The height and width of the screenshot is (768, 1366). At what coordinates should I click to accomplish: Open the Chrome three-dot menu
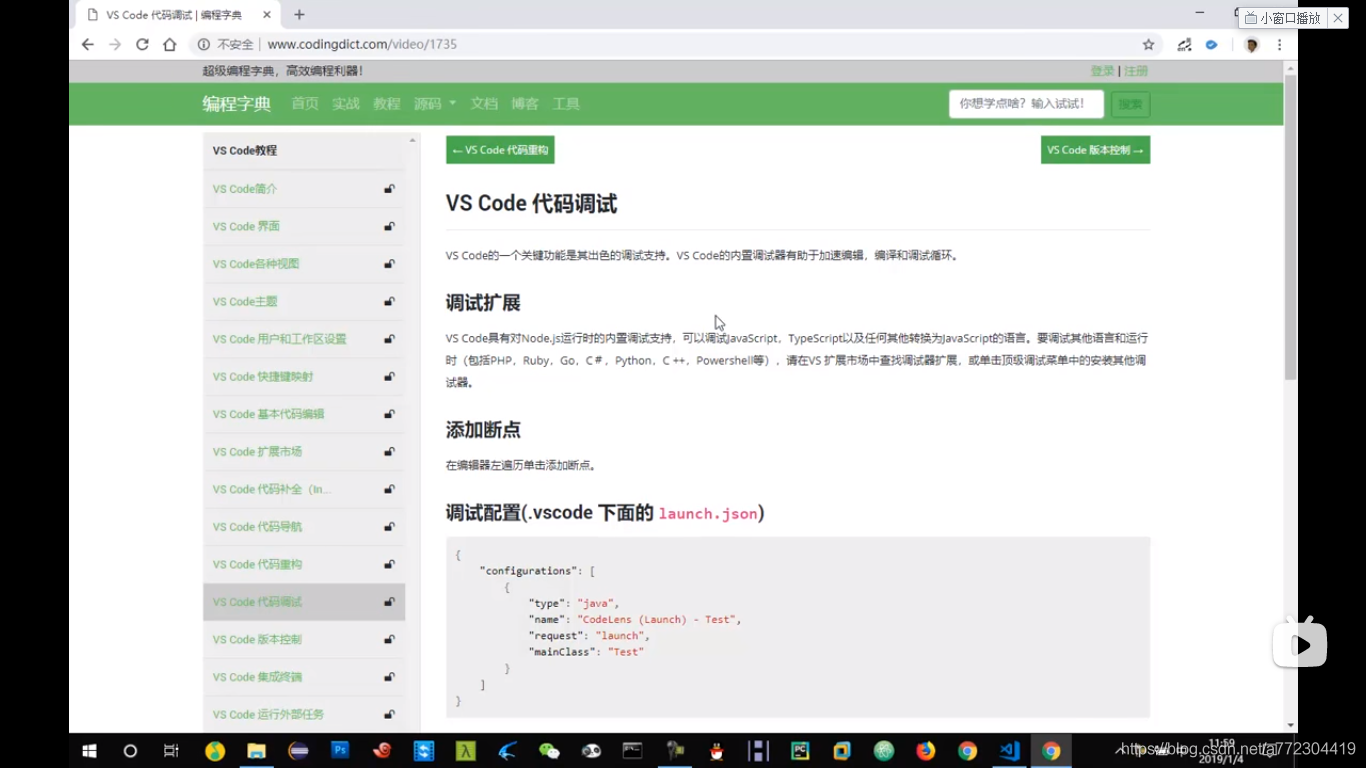[x=1279, y=44]
